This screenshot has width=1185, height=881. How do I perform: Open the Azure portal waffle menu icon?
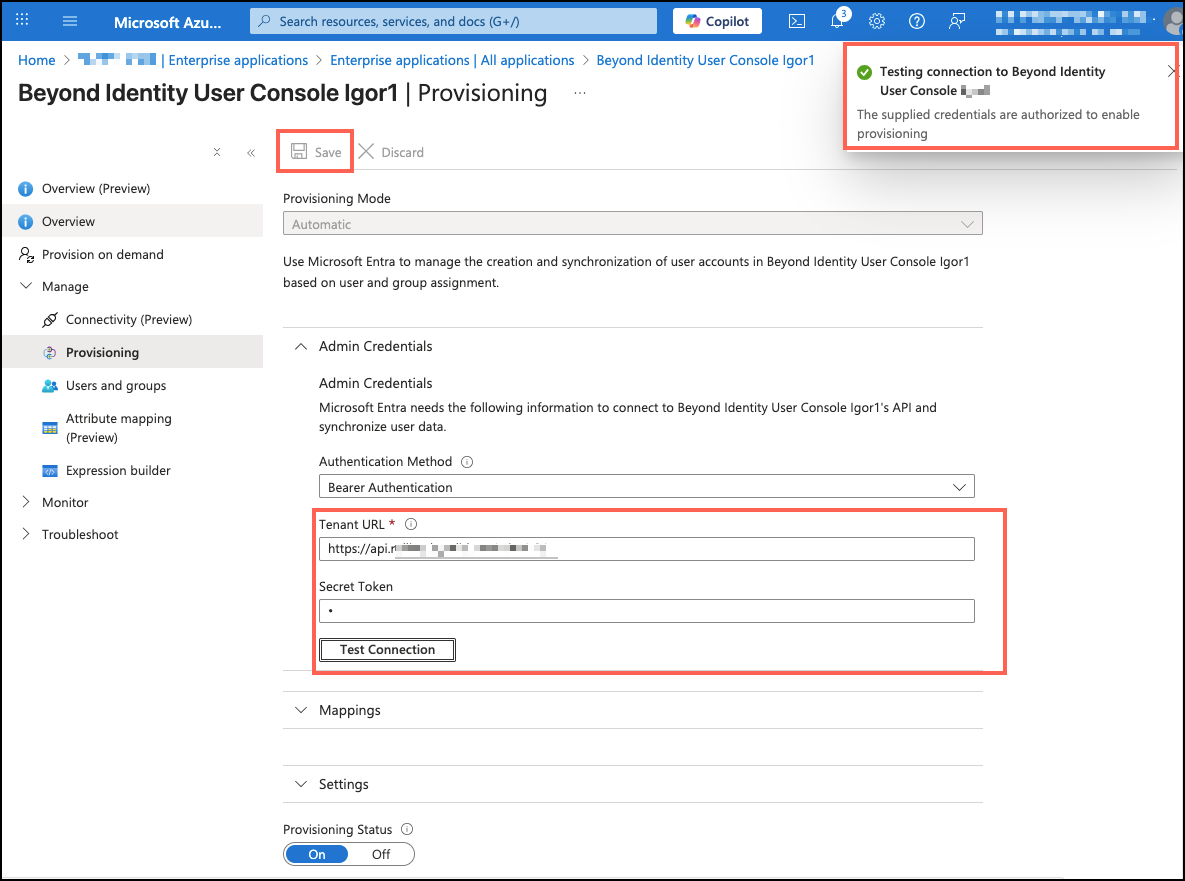coord(23,21)
